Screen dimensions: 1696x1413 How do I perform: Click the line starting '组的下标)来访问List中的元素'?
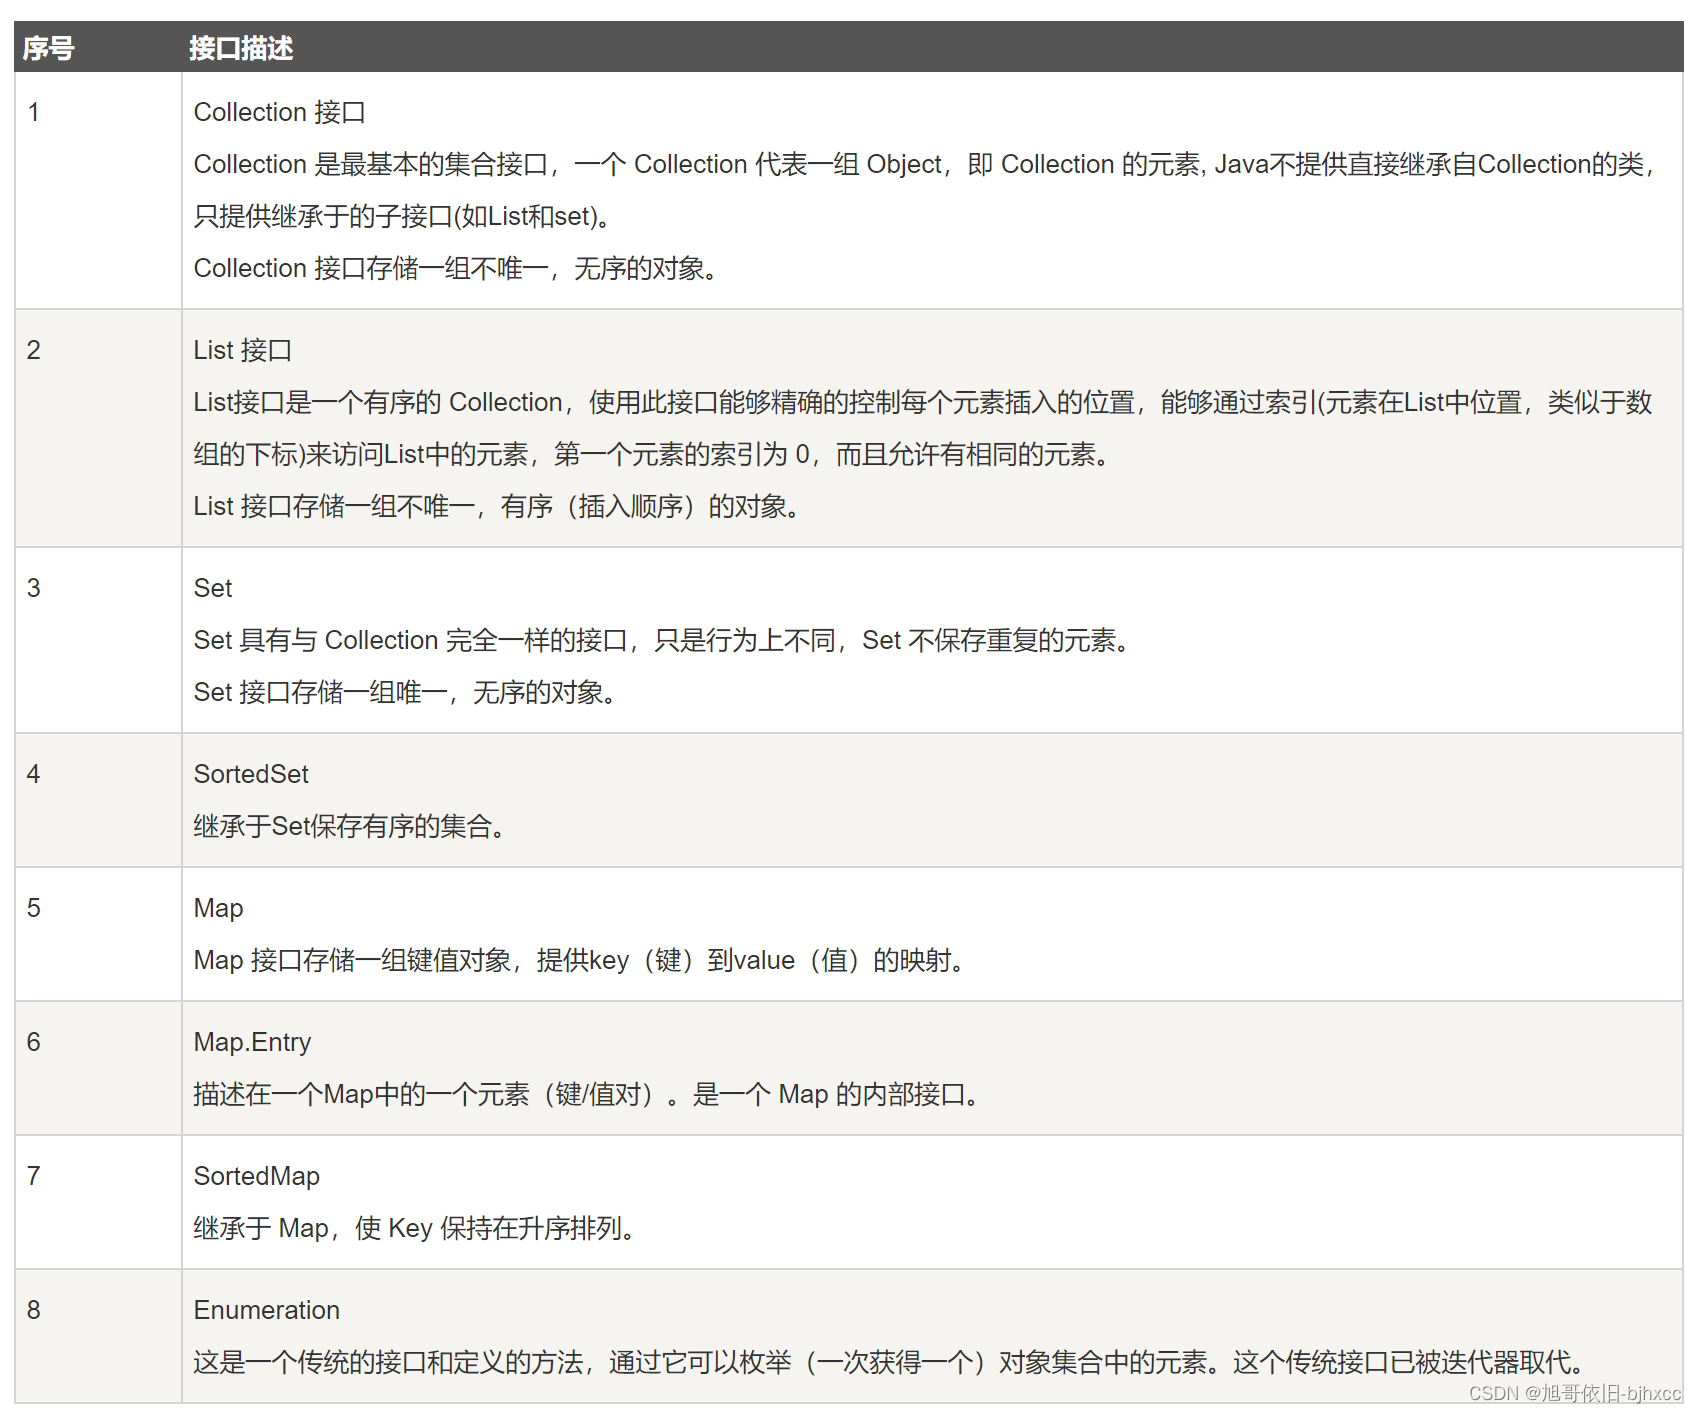pyautogui.click(x=653, y=454)
